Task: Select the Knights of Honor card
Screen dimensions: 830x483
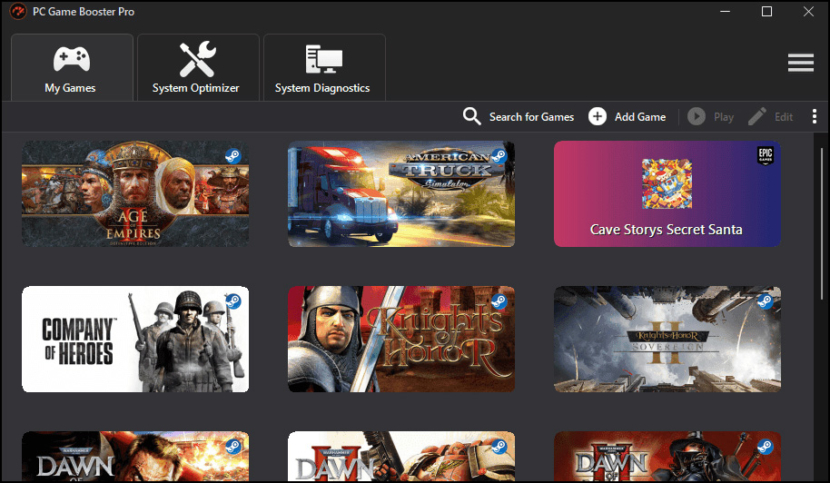Action: (x=401, y=339)
